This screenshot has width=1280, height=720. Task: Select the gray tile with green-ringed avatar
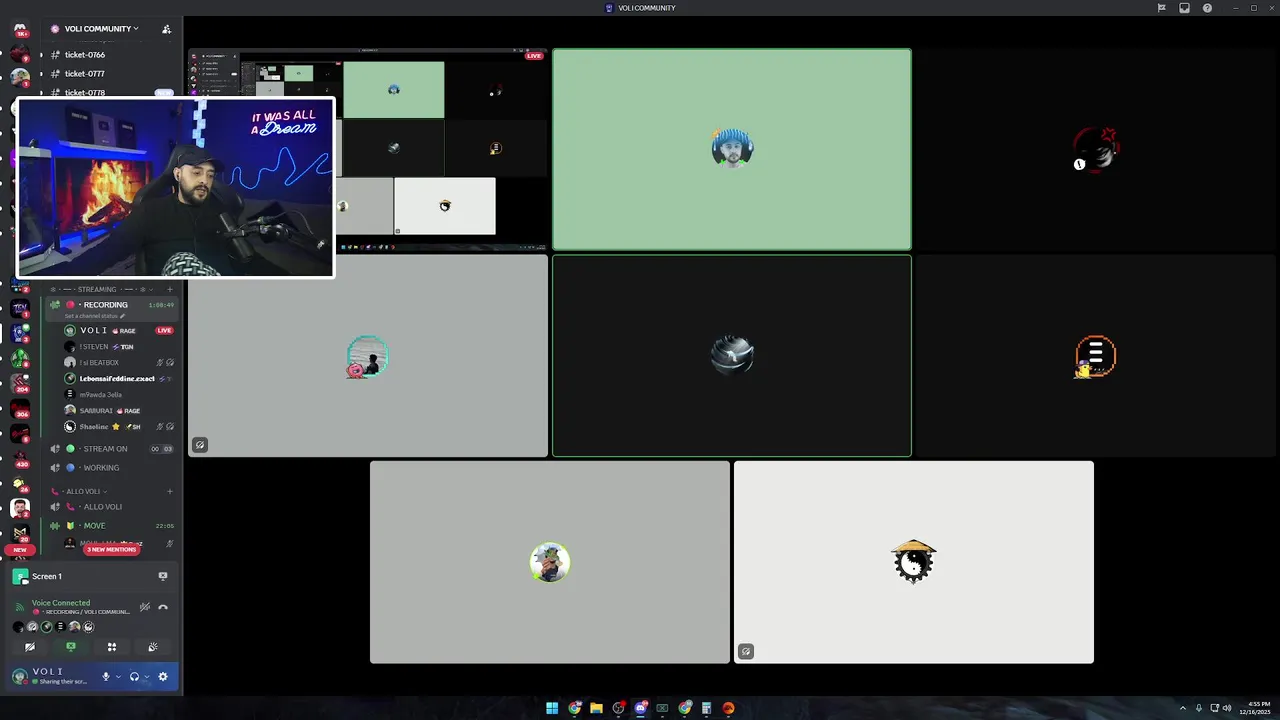point(550,562)
